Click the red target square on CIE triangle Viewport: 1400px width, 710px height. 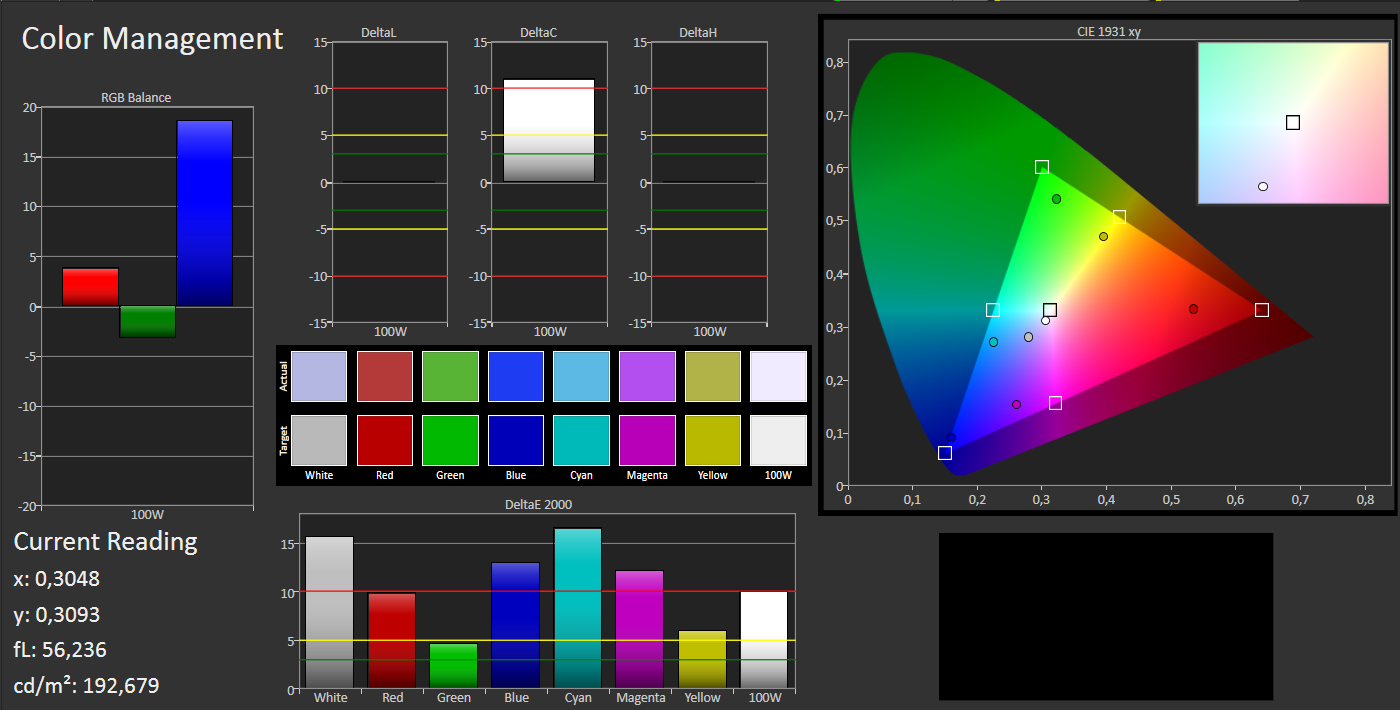pos(1262,310)
